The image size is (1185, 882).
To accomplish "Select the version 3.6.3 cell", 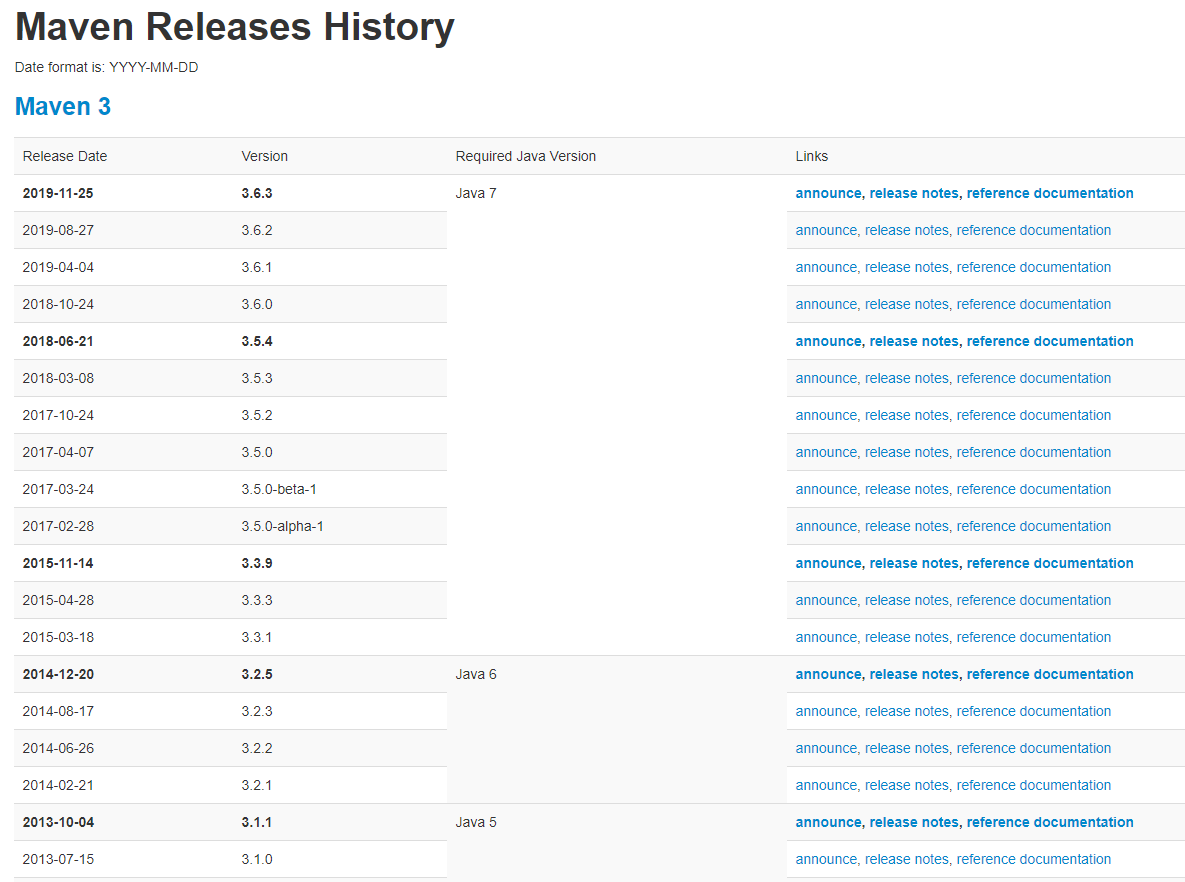I will [340, 193].
